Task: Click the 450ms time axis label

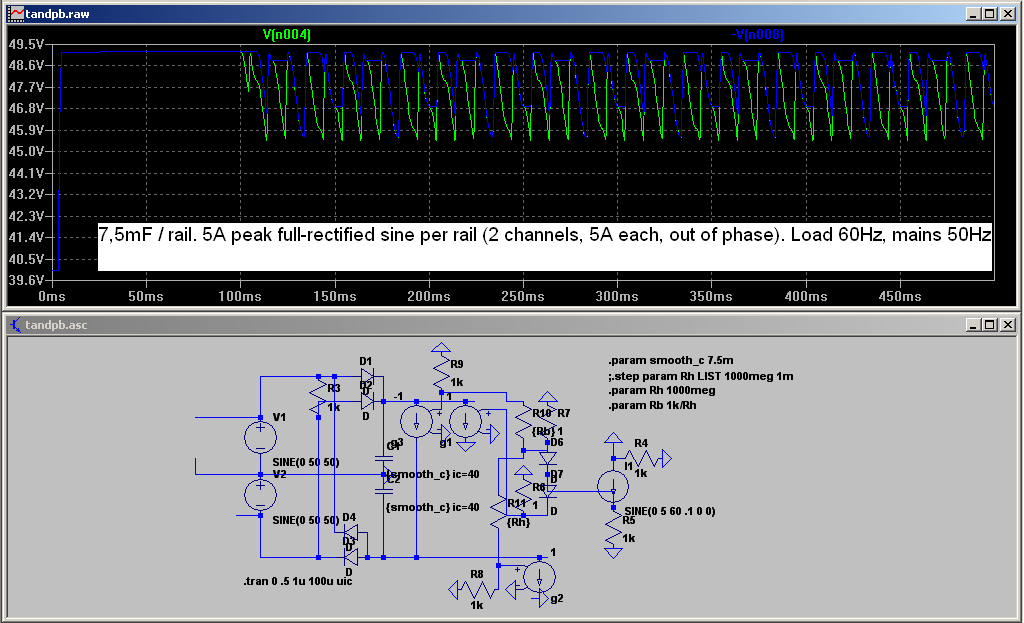Action: (x=899, y=296)
